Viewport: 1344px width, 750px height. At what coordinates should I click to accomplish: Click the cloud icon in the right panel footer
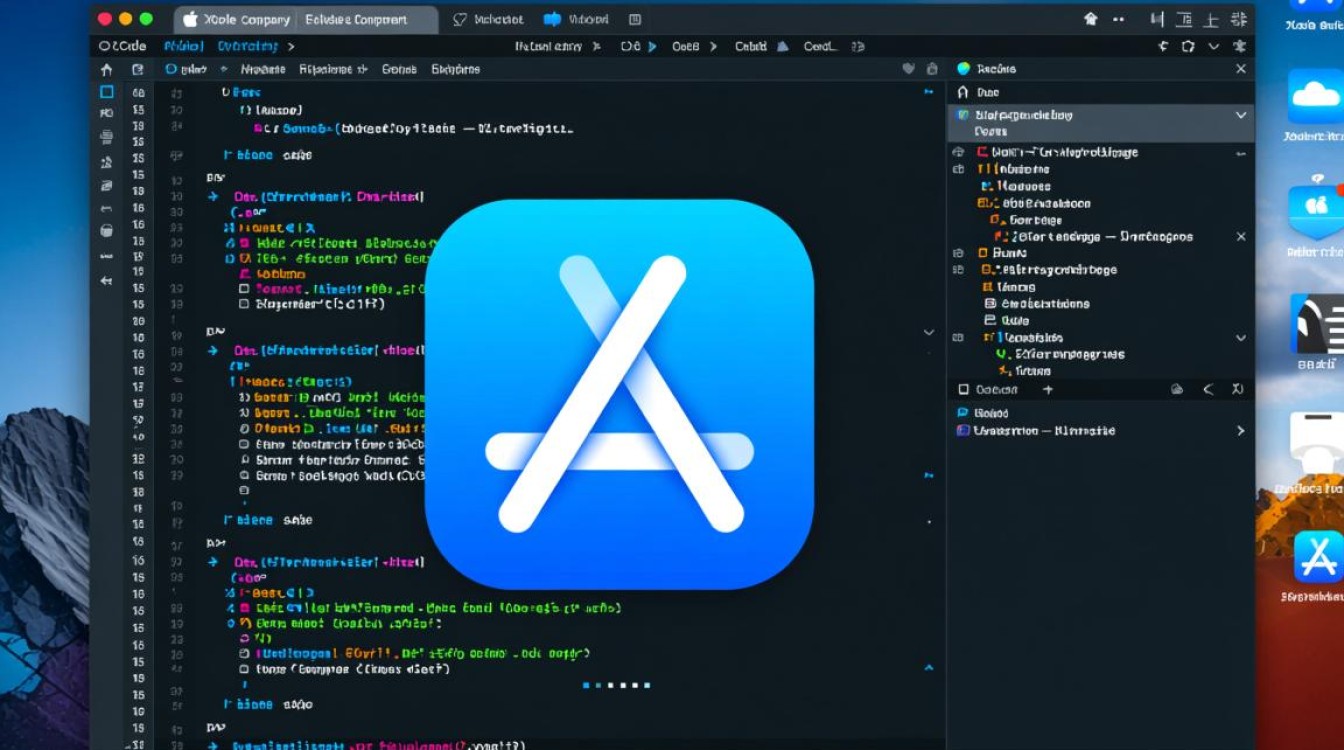click(1177, 389)
